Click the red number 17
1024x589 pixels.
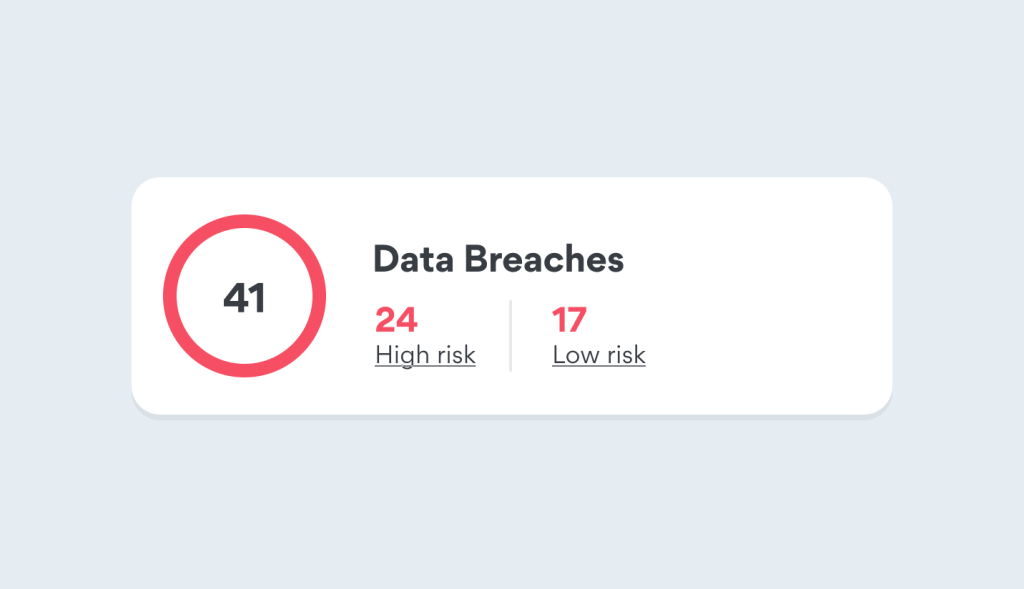click(569, 319)
